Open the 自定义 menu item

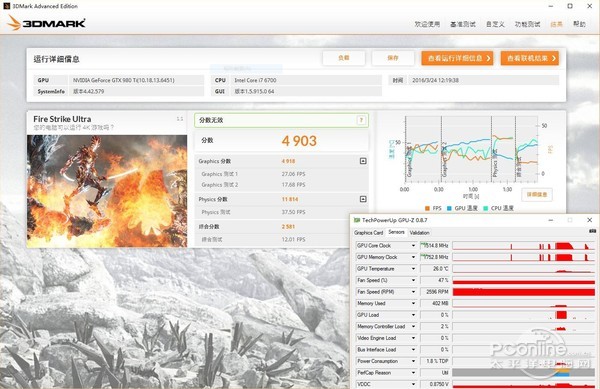tap(495, 24)
